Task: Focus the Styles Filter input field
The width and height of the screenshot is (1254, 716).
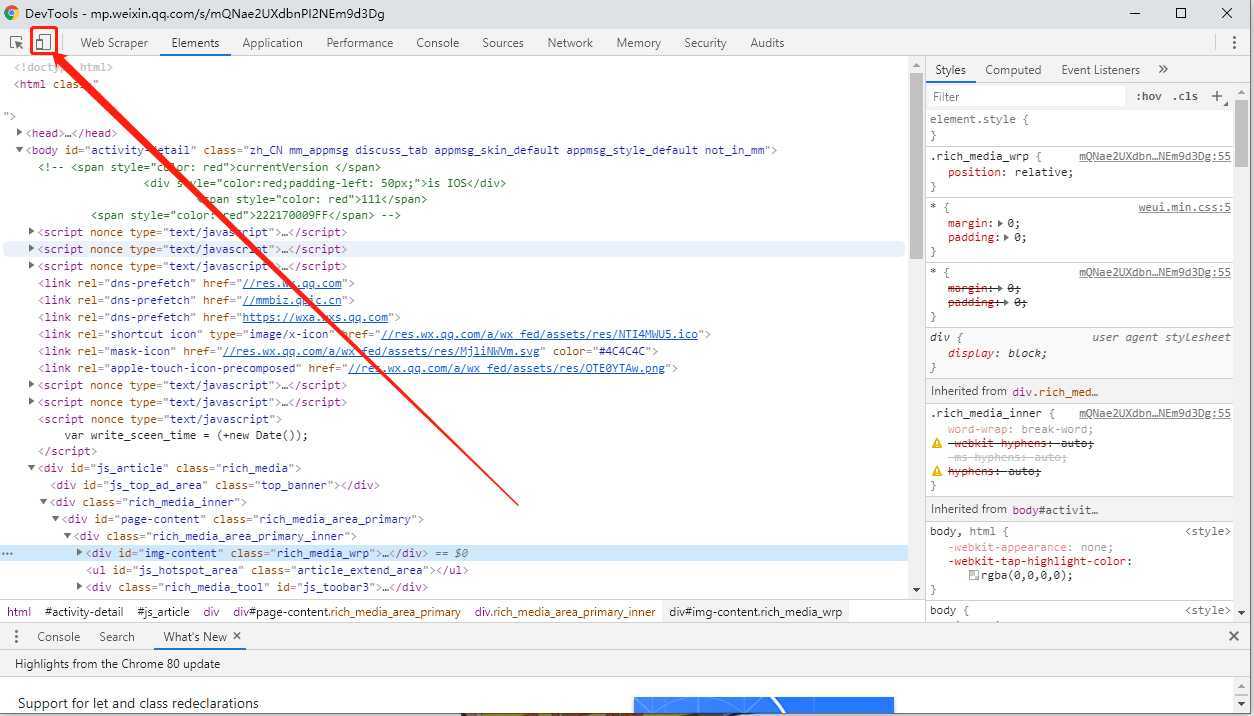Action: click(x=1027, y=97)
